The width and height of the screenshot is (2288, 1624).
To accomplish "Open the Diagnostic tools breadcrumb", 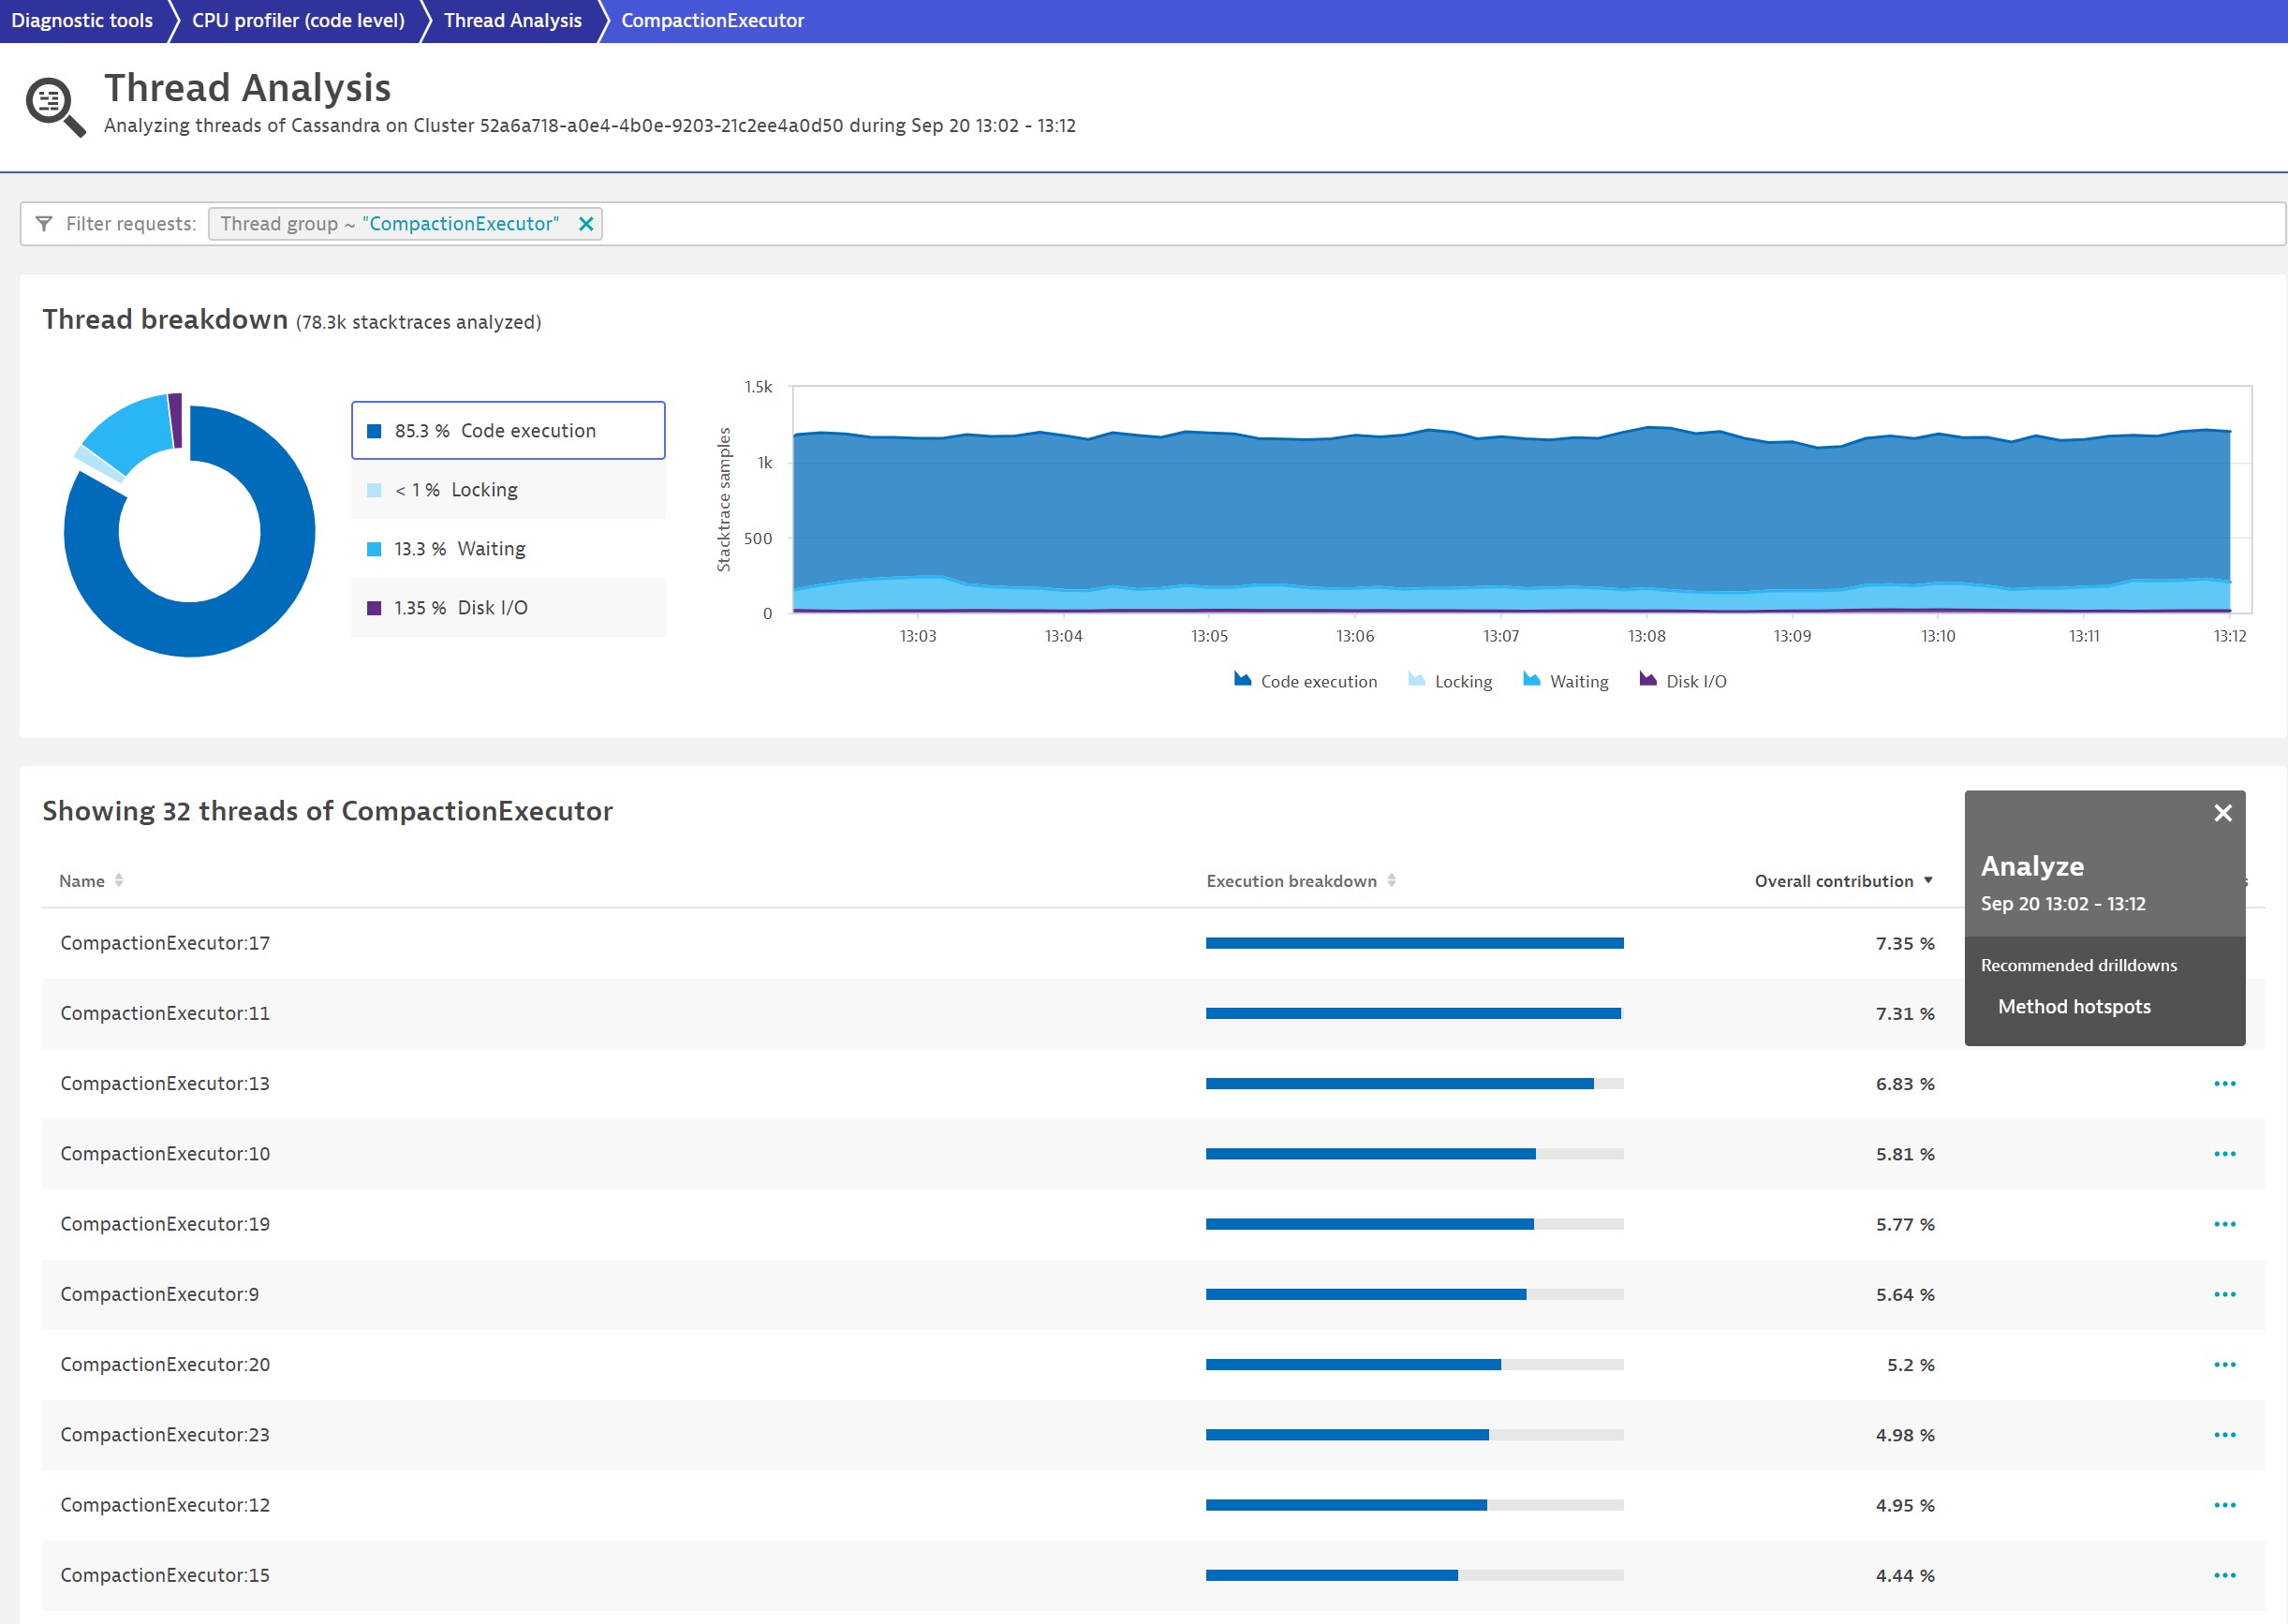I will pos(82,21).
